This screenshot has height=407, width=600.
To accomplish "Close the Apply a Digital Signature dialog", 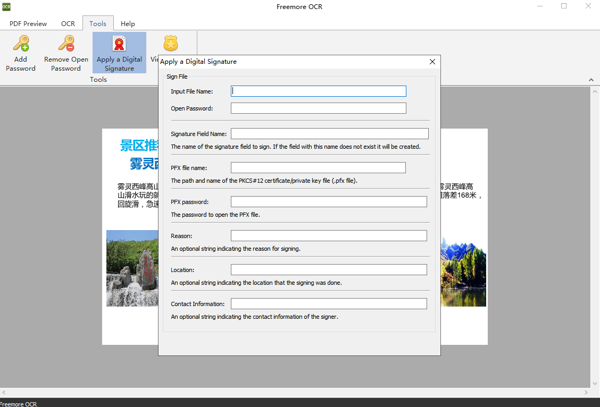I will [x=432, y=62].
